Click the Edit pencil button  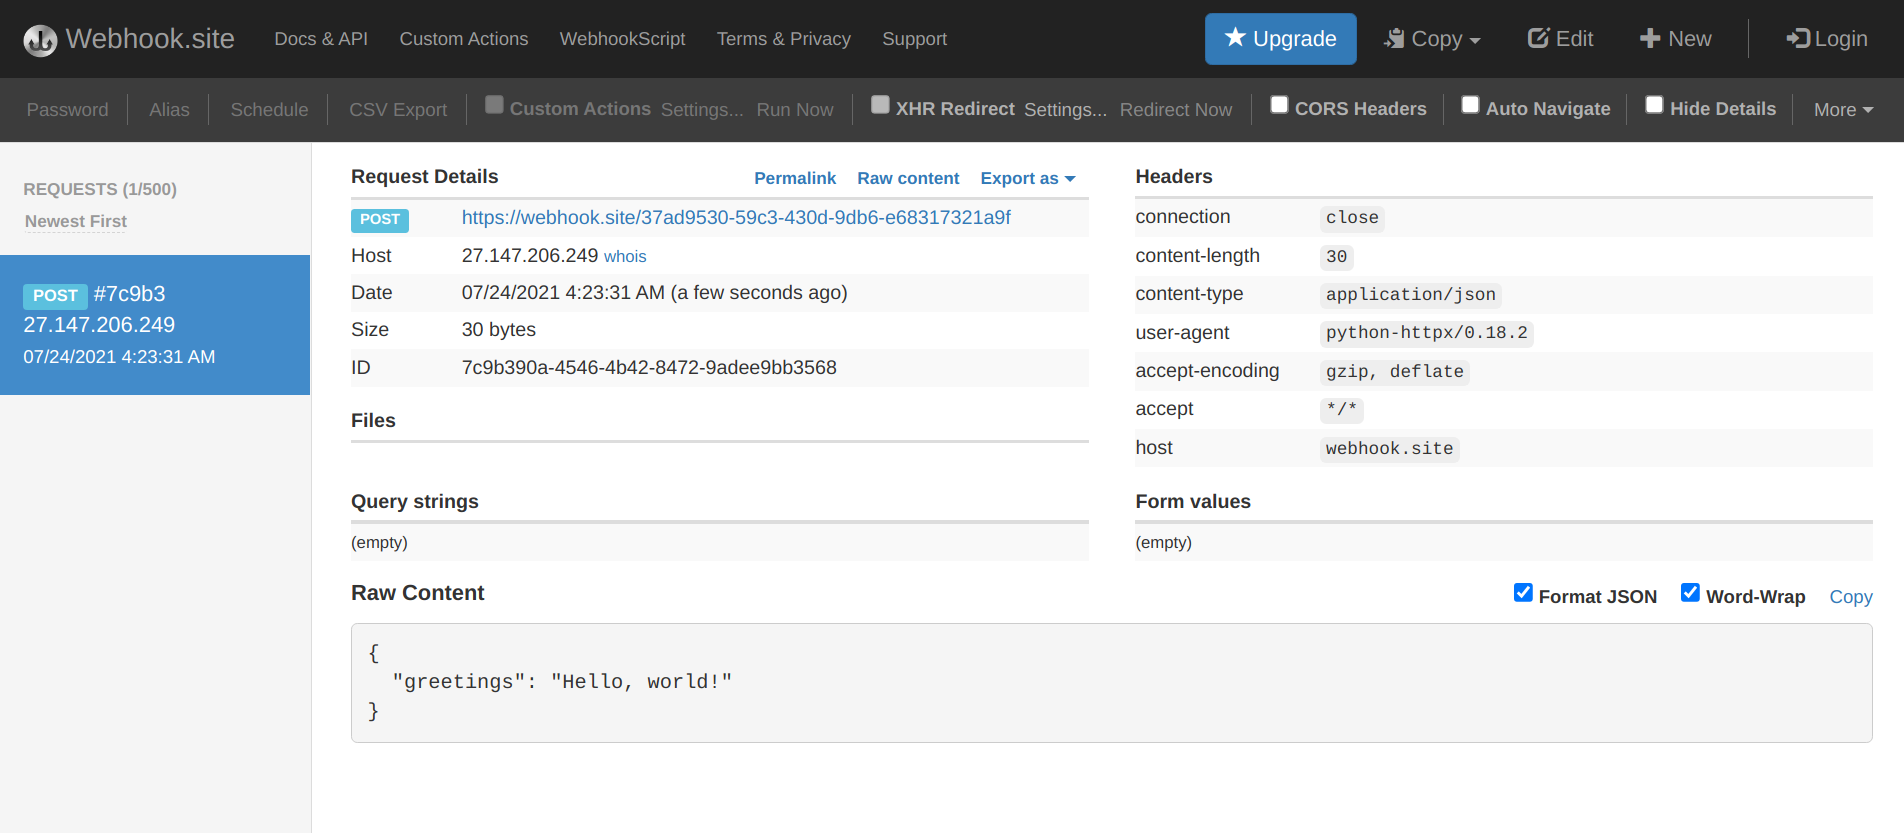coord(1560,39)
